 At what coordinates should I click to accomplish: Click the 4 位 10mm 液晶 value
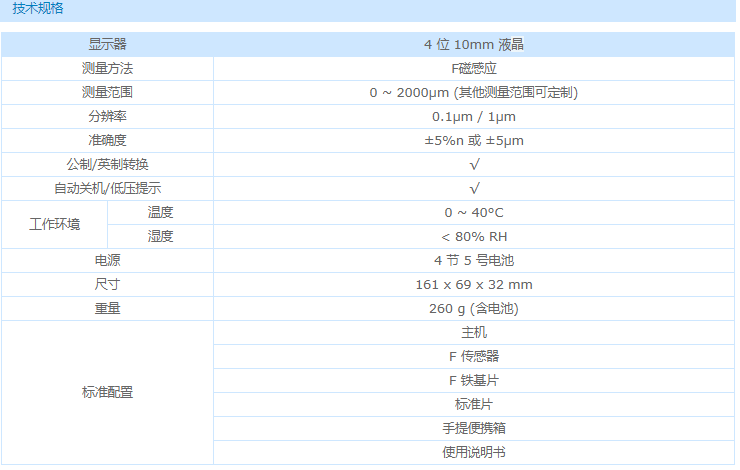point(474,44)
